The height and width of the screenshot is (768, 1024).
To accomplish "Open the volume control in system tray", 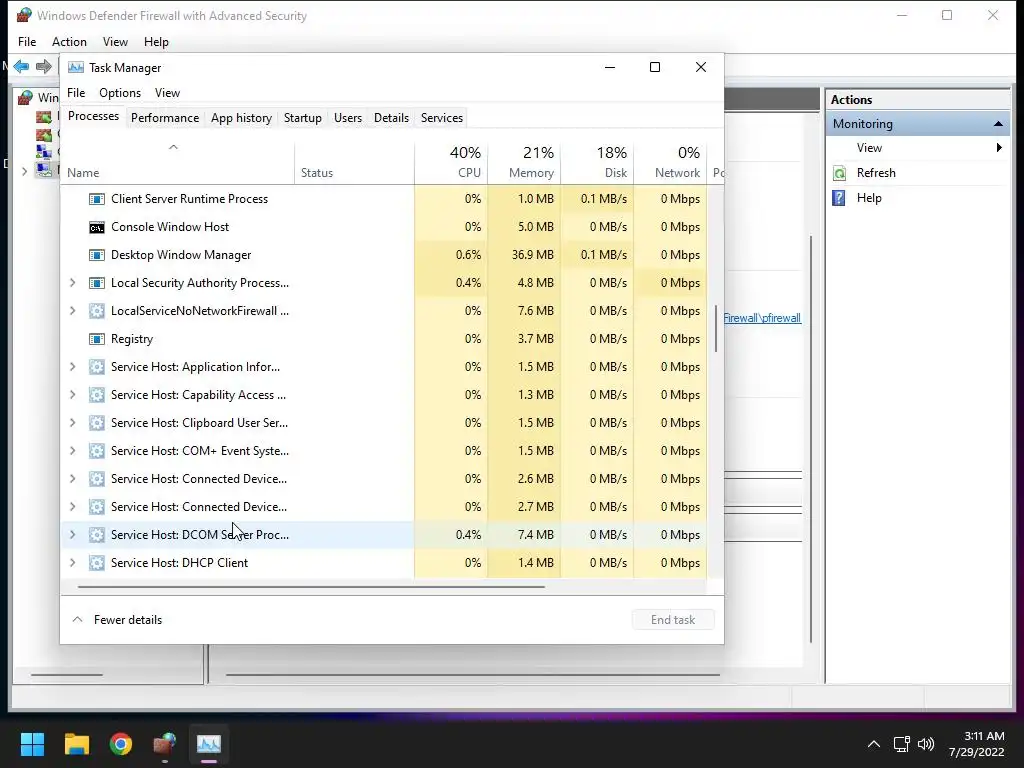I will pos(926,744).
